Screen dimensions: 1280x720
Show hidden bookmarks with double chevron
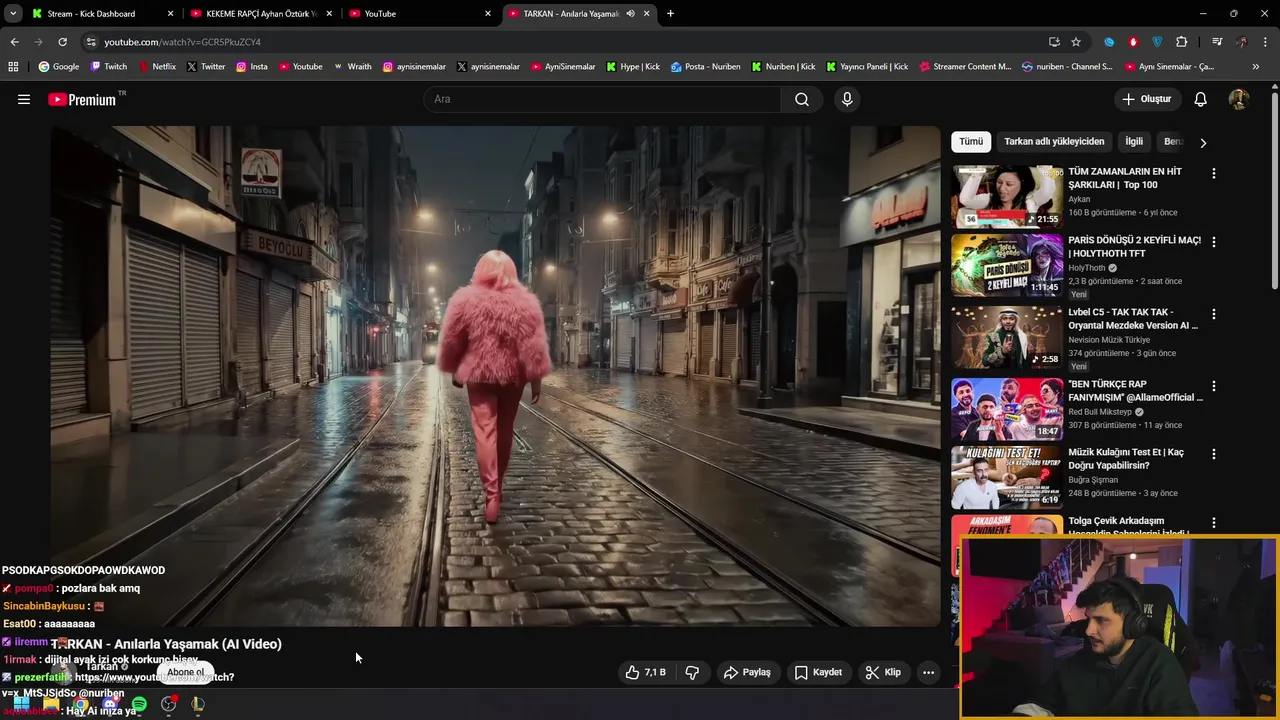click(1256, 67)
